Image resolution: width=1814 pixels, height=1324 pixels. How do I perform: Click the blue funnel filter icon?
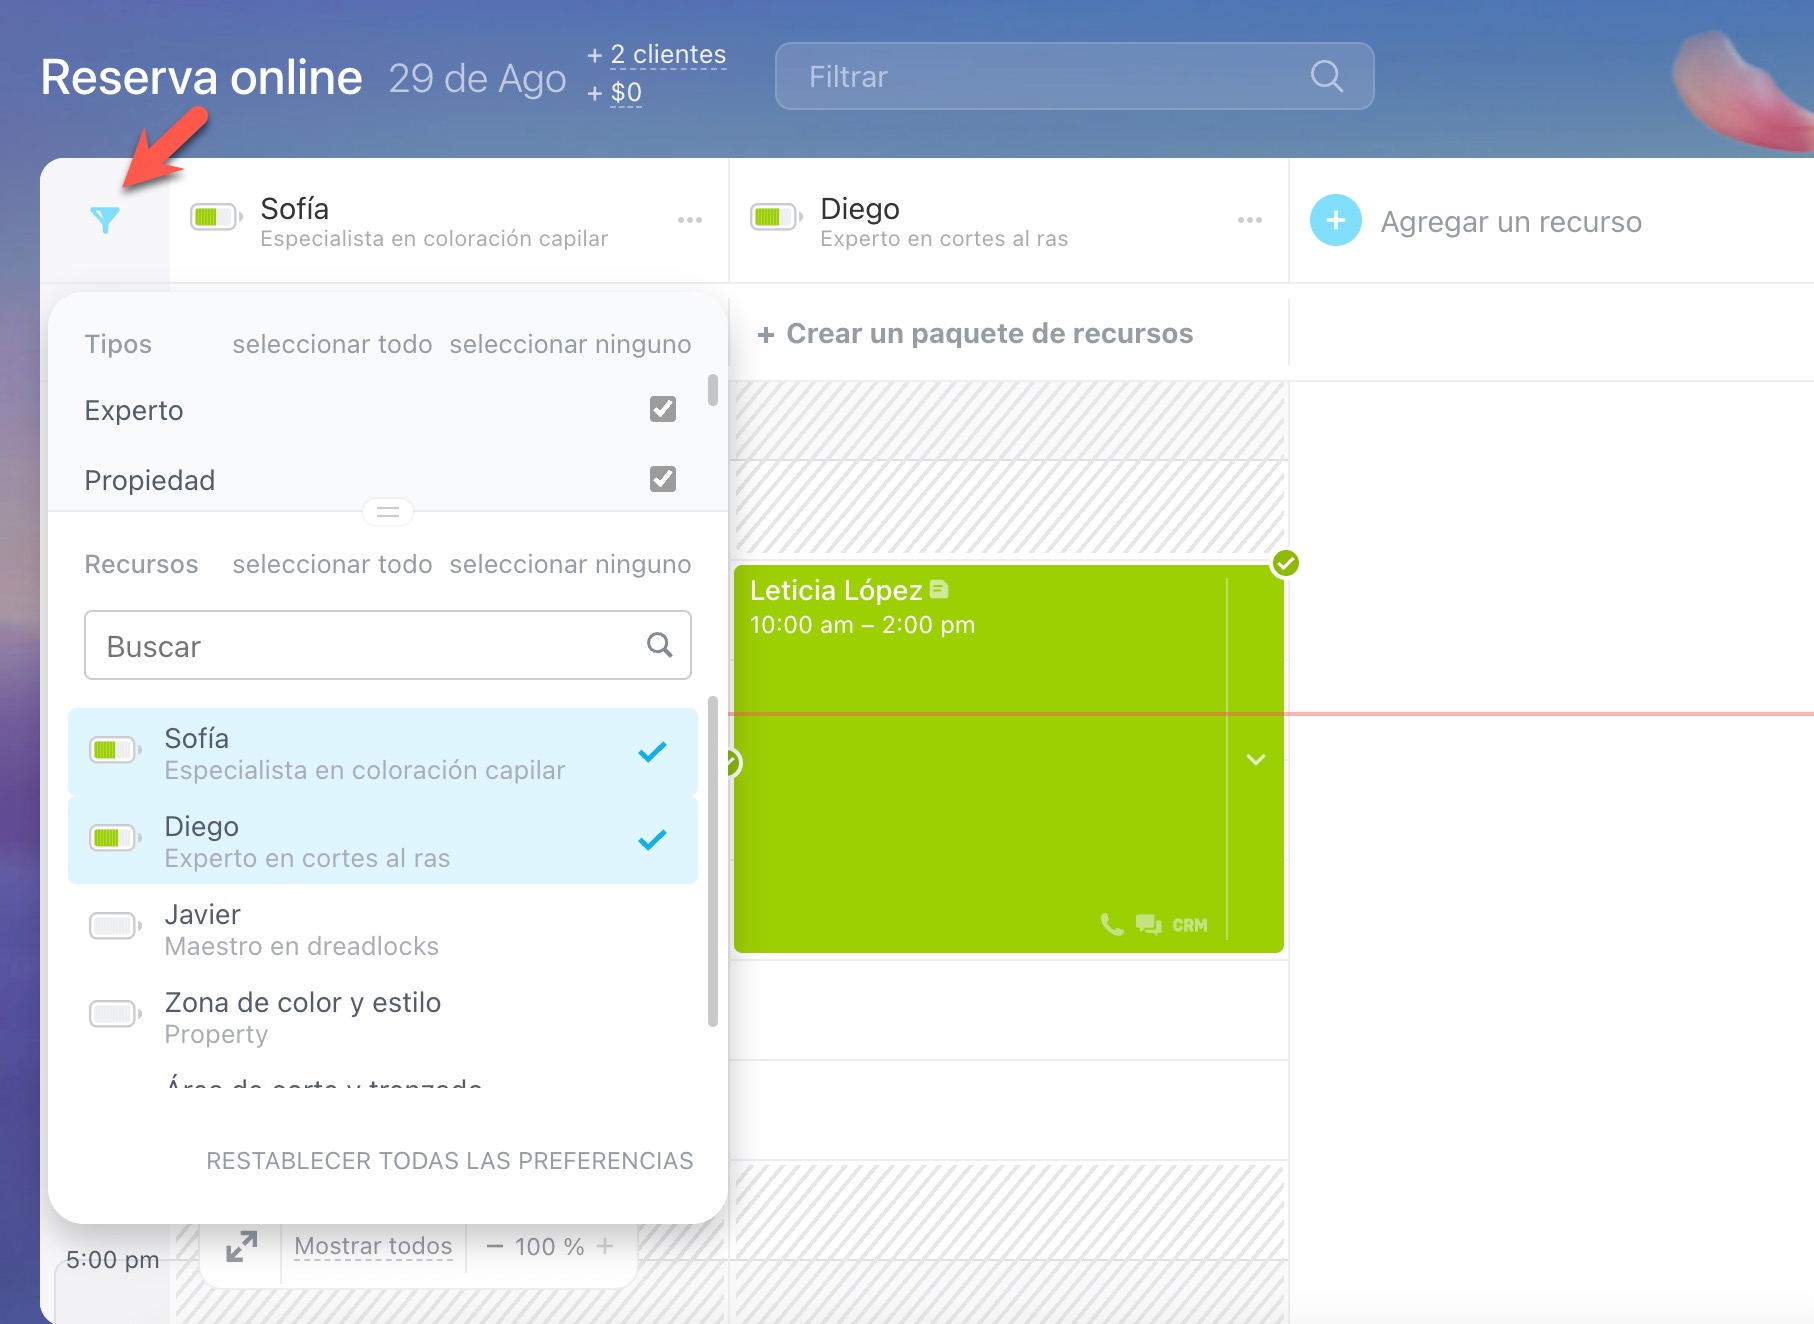[x=105, y=220]
